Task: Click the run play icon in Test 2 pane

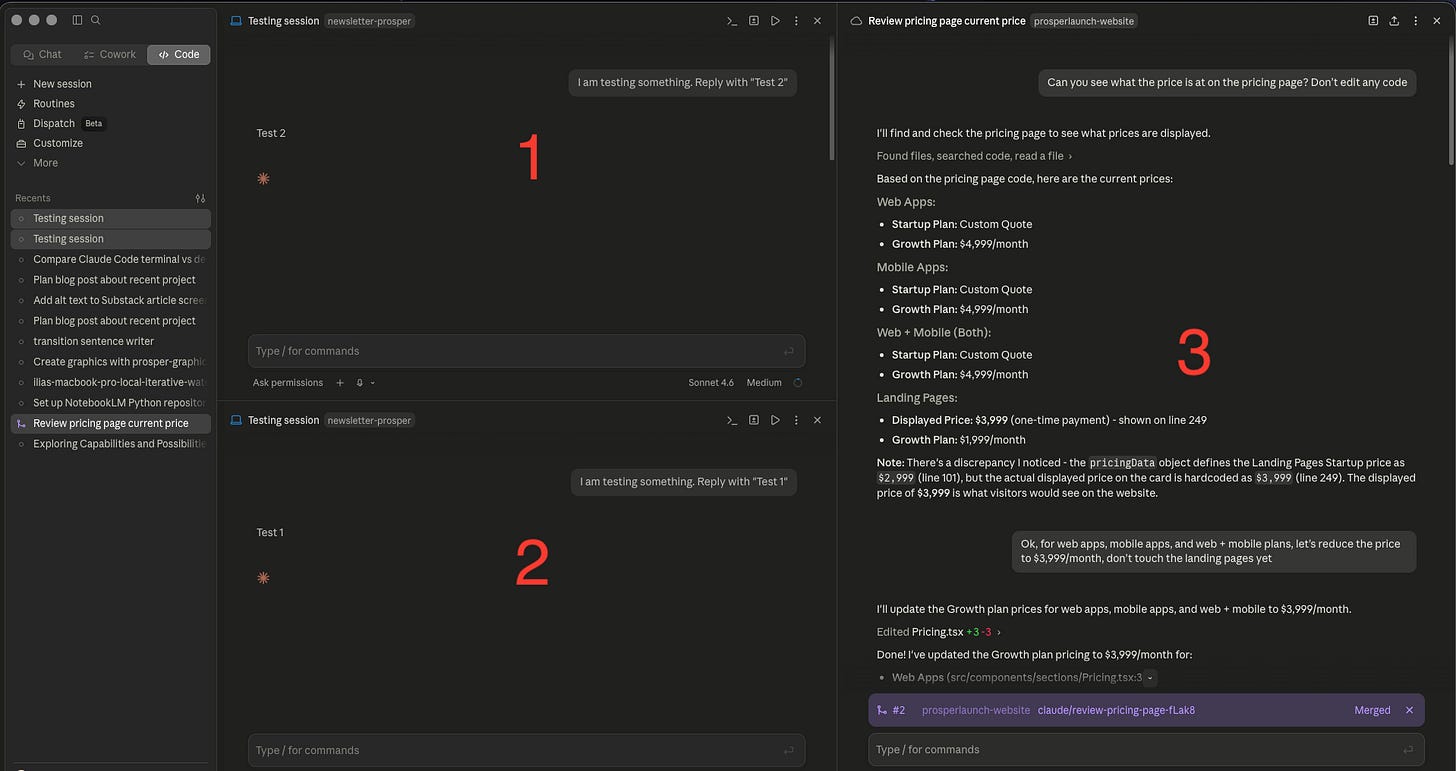Action: (x=775, y=21)
